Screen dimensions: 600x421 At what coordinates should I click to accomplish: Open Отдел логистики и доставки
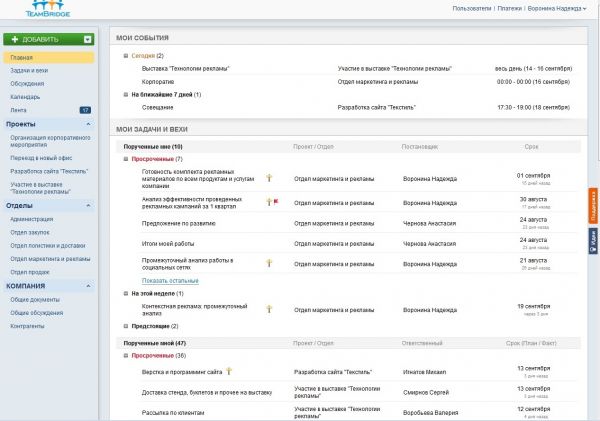tap(48, 246)
